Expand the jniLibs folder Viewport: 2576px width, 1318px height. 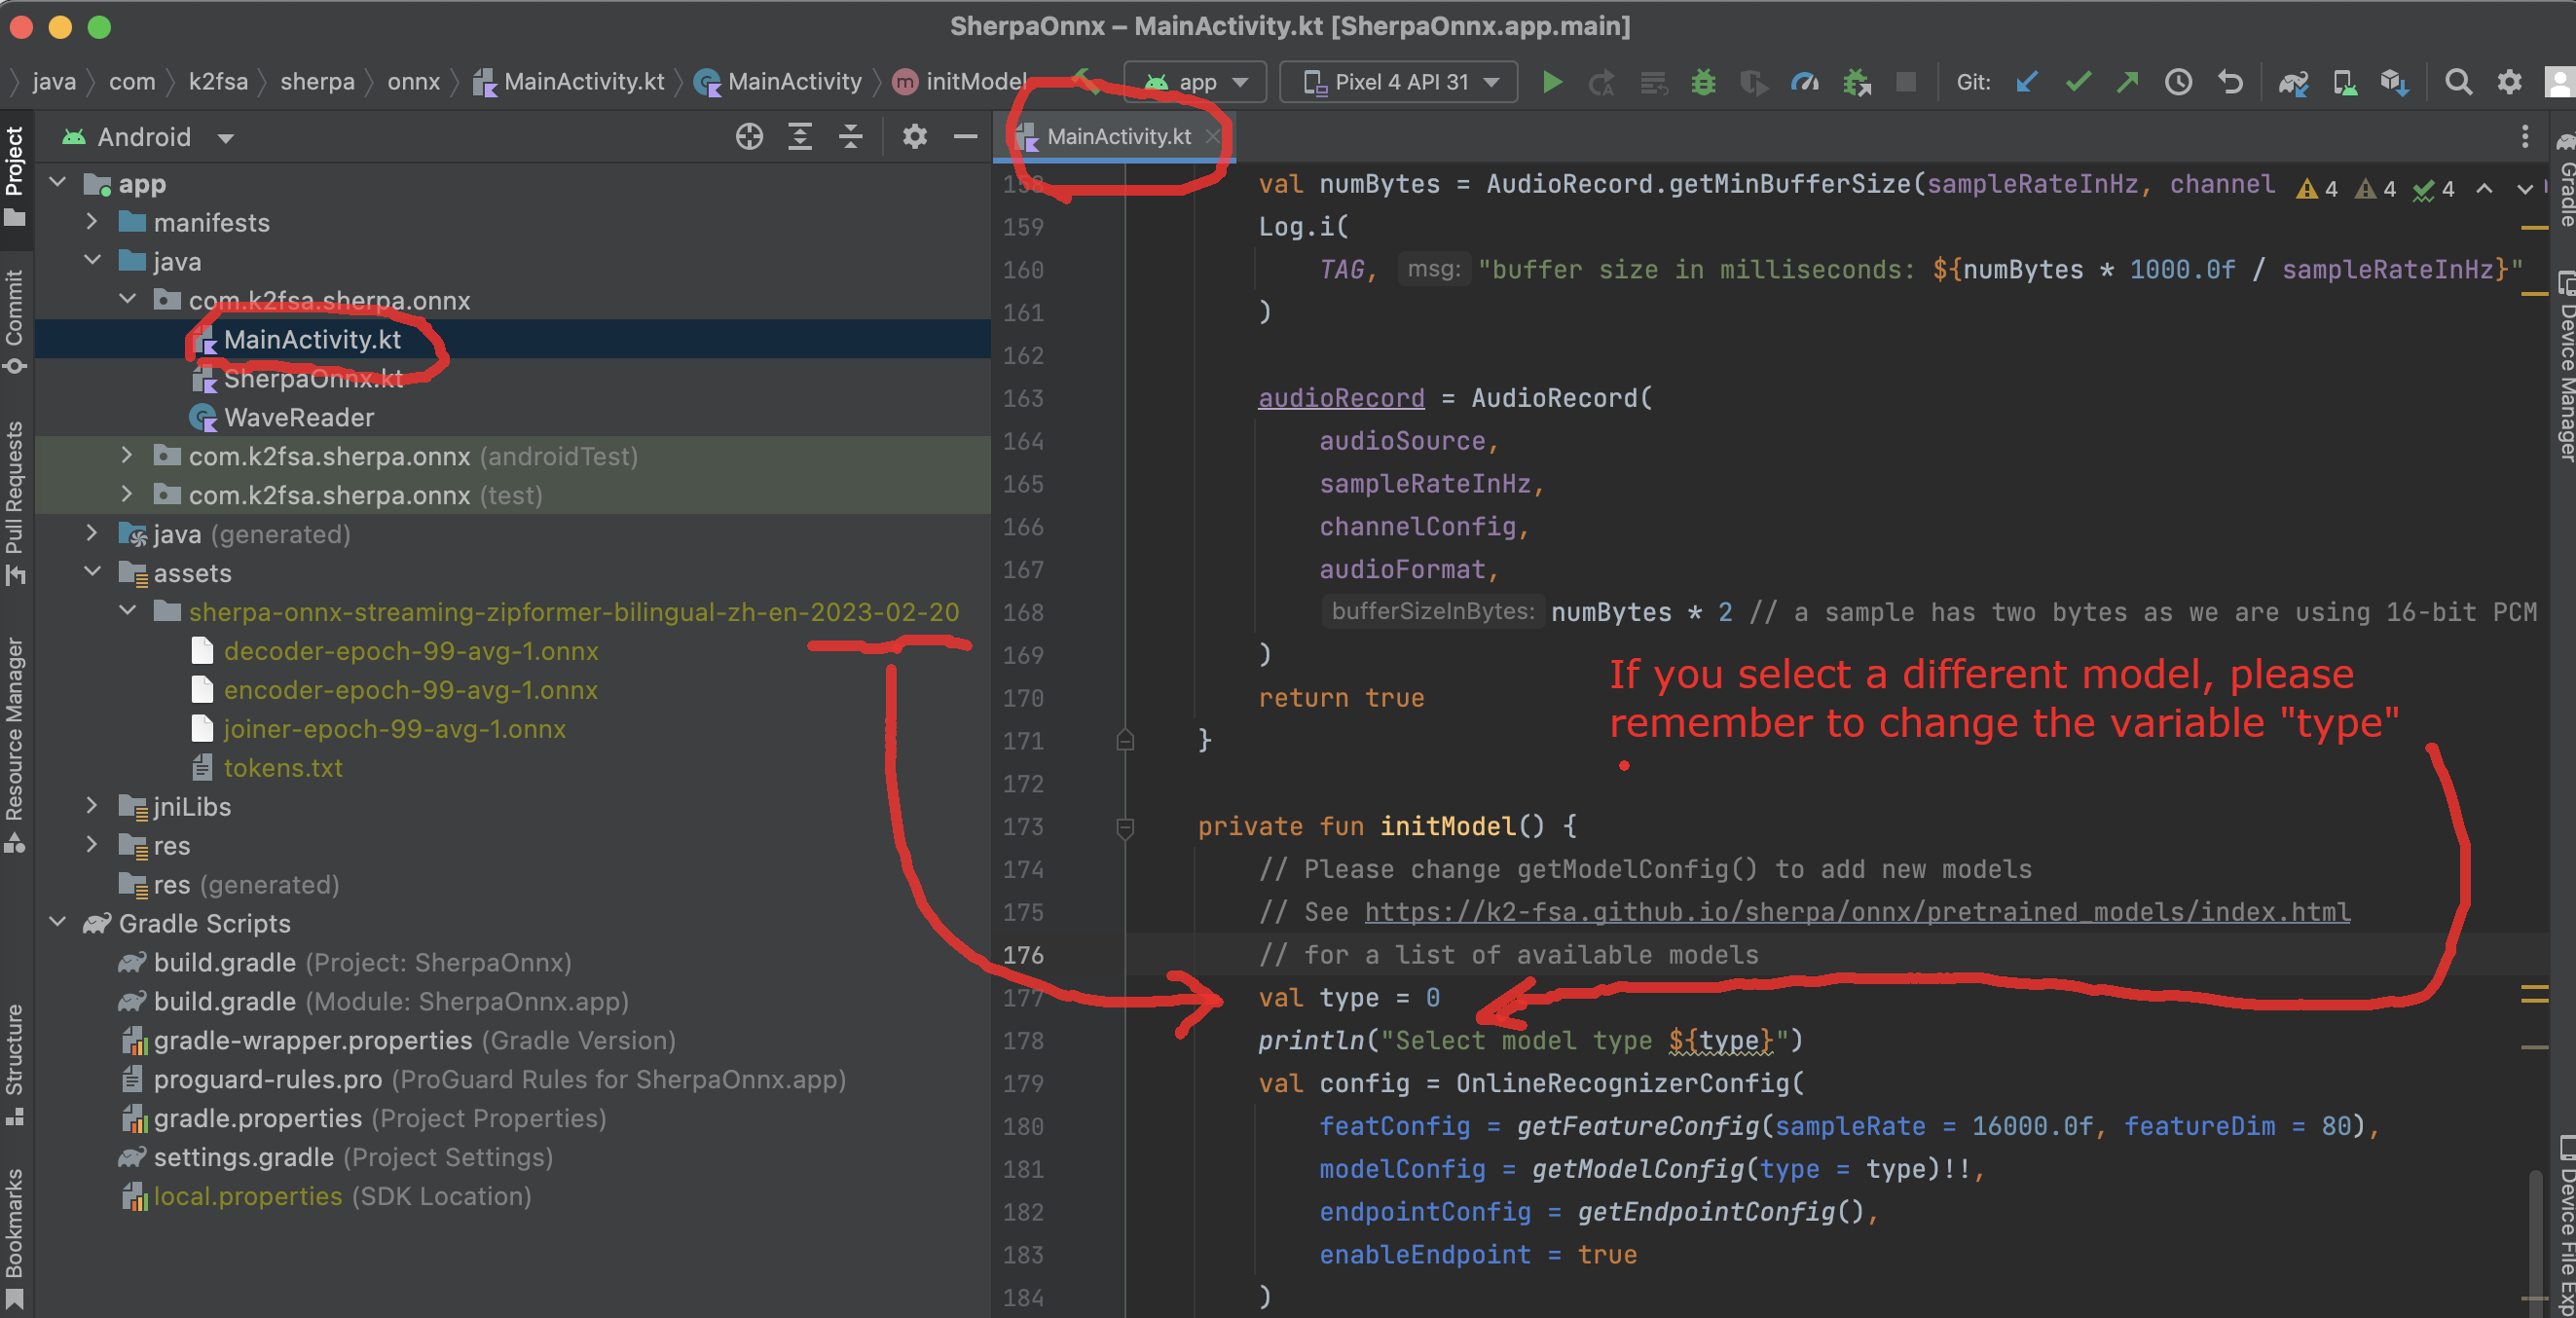coord(91,805)
